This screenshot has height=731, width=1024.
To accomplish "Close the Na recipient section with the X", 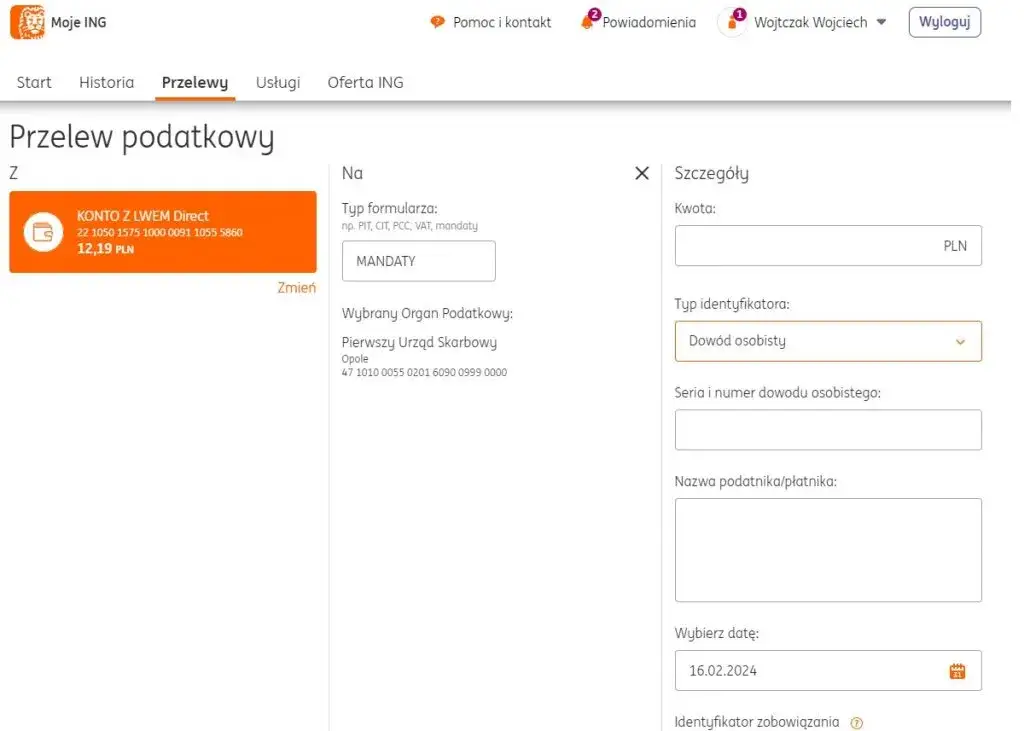I will [x=641, y=172].
